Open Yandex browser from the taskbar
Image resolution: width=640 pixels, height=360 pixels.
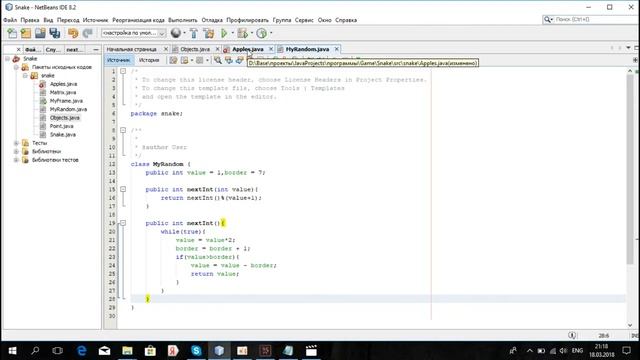click(x=173, y=351)
